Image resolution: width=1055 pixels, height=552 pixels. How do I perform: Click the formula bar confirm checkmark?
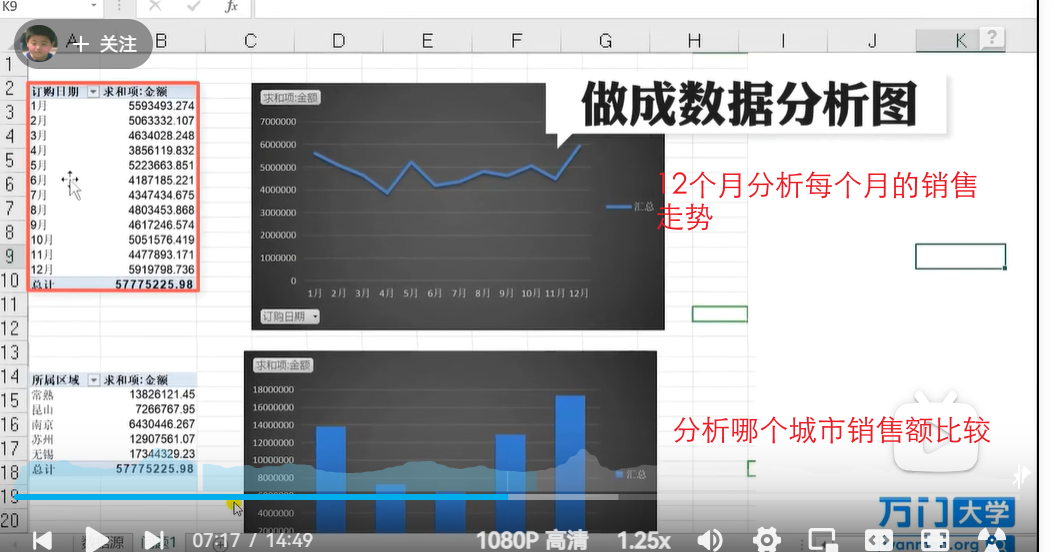pyautogui.click(x=194, y=6)
